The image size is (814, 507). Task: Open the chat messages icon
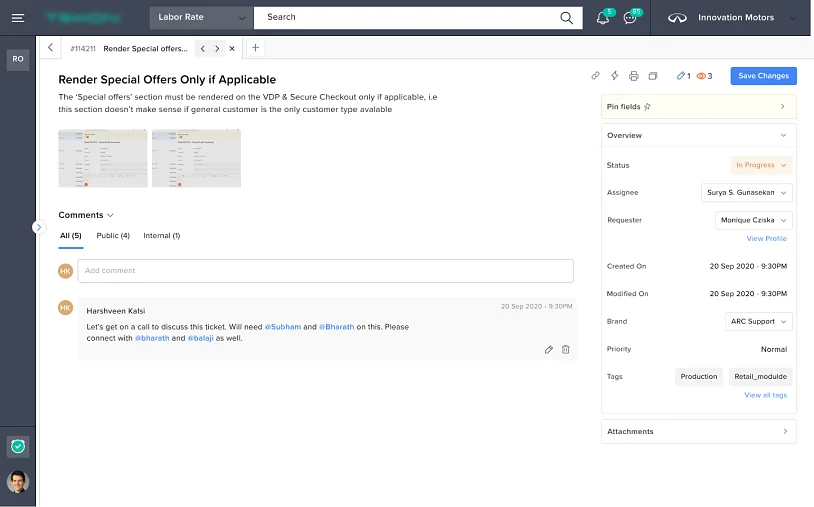tap(630, 18)
